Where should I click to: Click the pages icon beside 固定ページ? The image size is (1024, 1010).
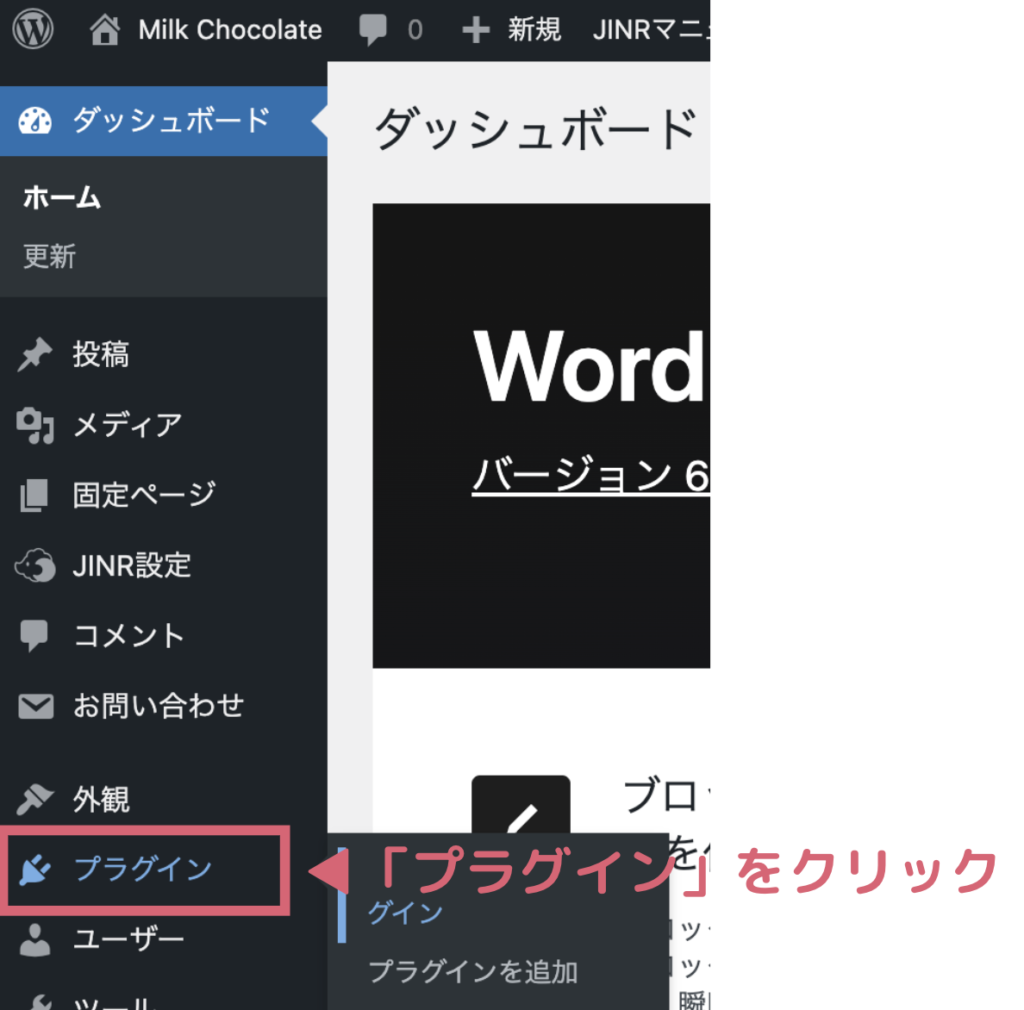[34, 495]
